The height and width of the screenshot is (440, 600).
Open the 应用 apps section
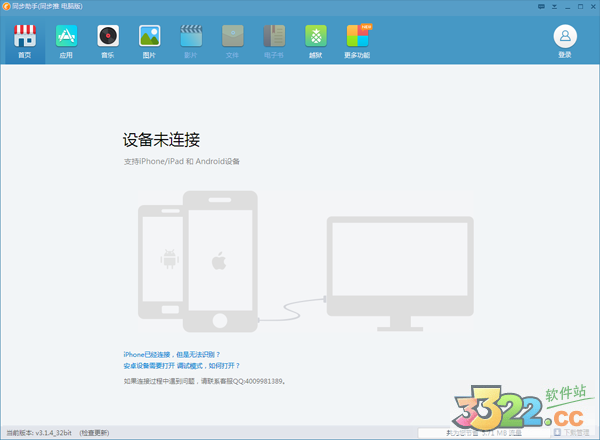(x=67, y=42)
